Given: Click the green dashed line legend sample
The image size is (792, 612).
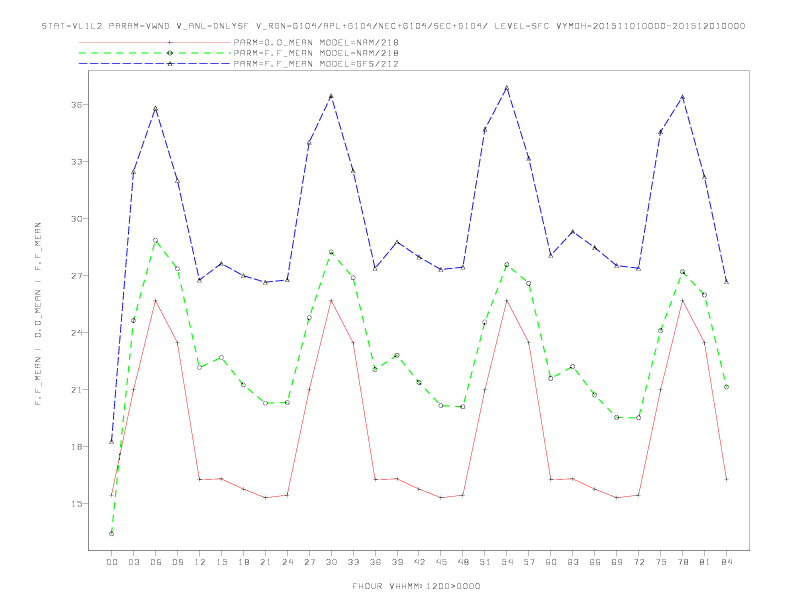Looking at the screenshot, I should (155, 53).
